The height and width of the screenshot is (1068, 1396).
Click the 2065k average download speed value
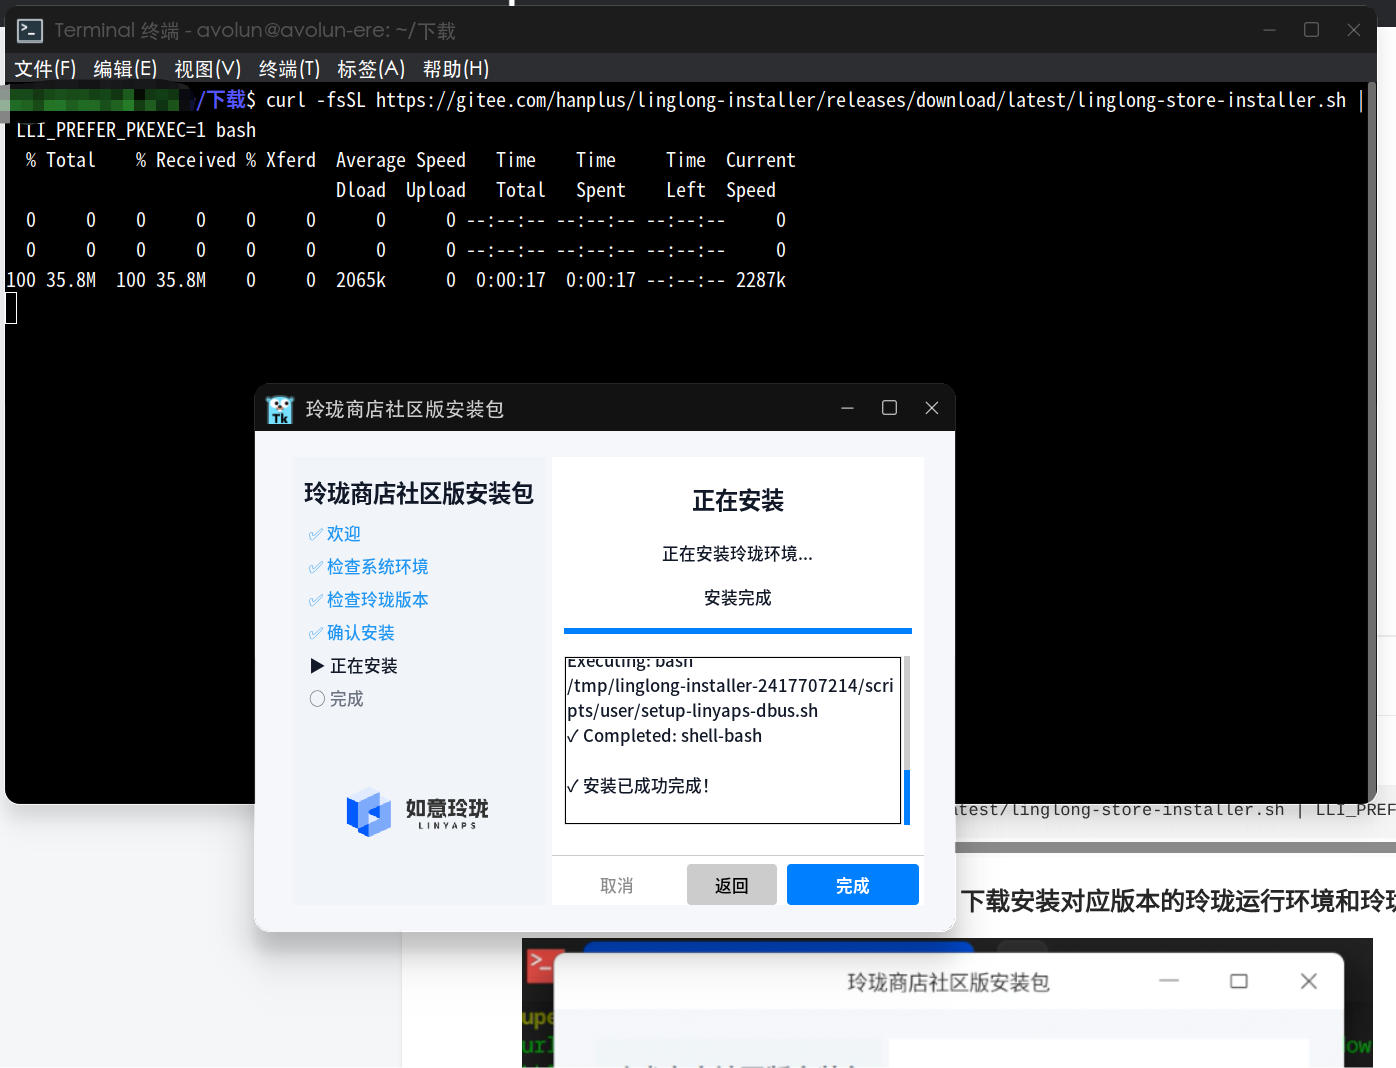361,280
